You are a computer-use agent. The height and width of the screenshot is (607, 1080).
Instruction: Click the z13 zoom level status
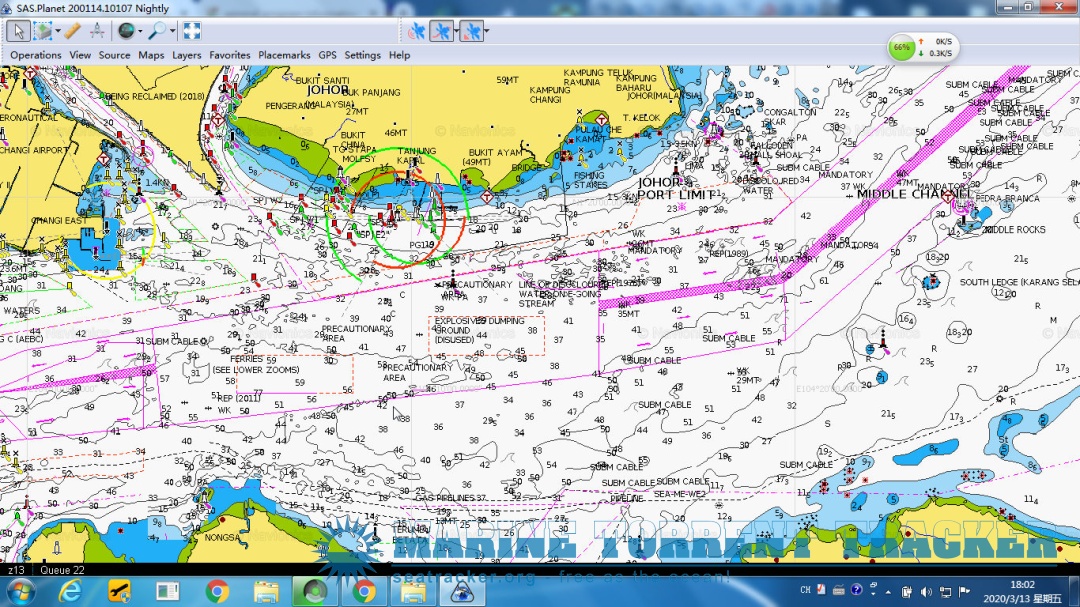[16, 570]
